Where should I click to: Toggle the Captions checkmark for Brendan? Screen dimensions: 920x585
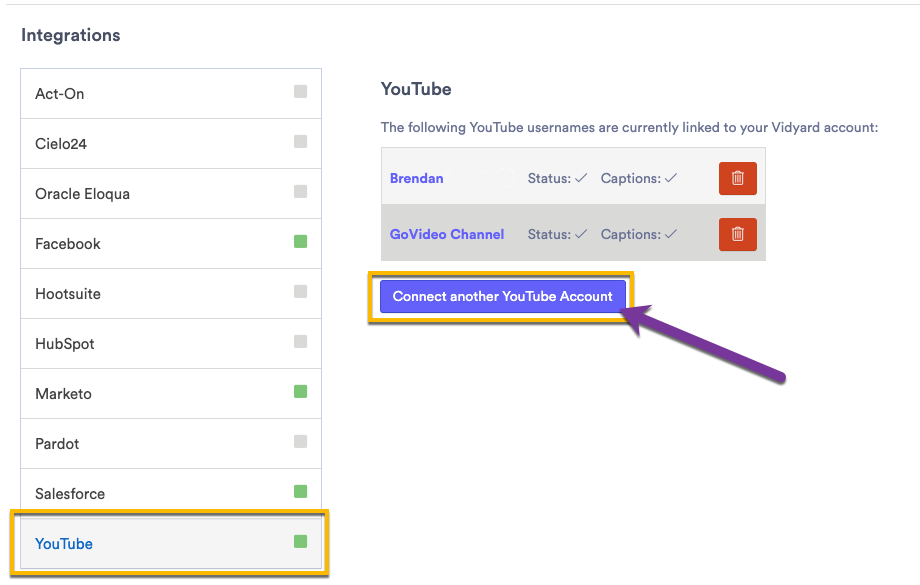click(668, 178)
